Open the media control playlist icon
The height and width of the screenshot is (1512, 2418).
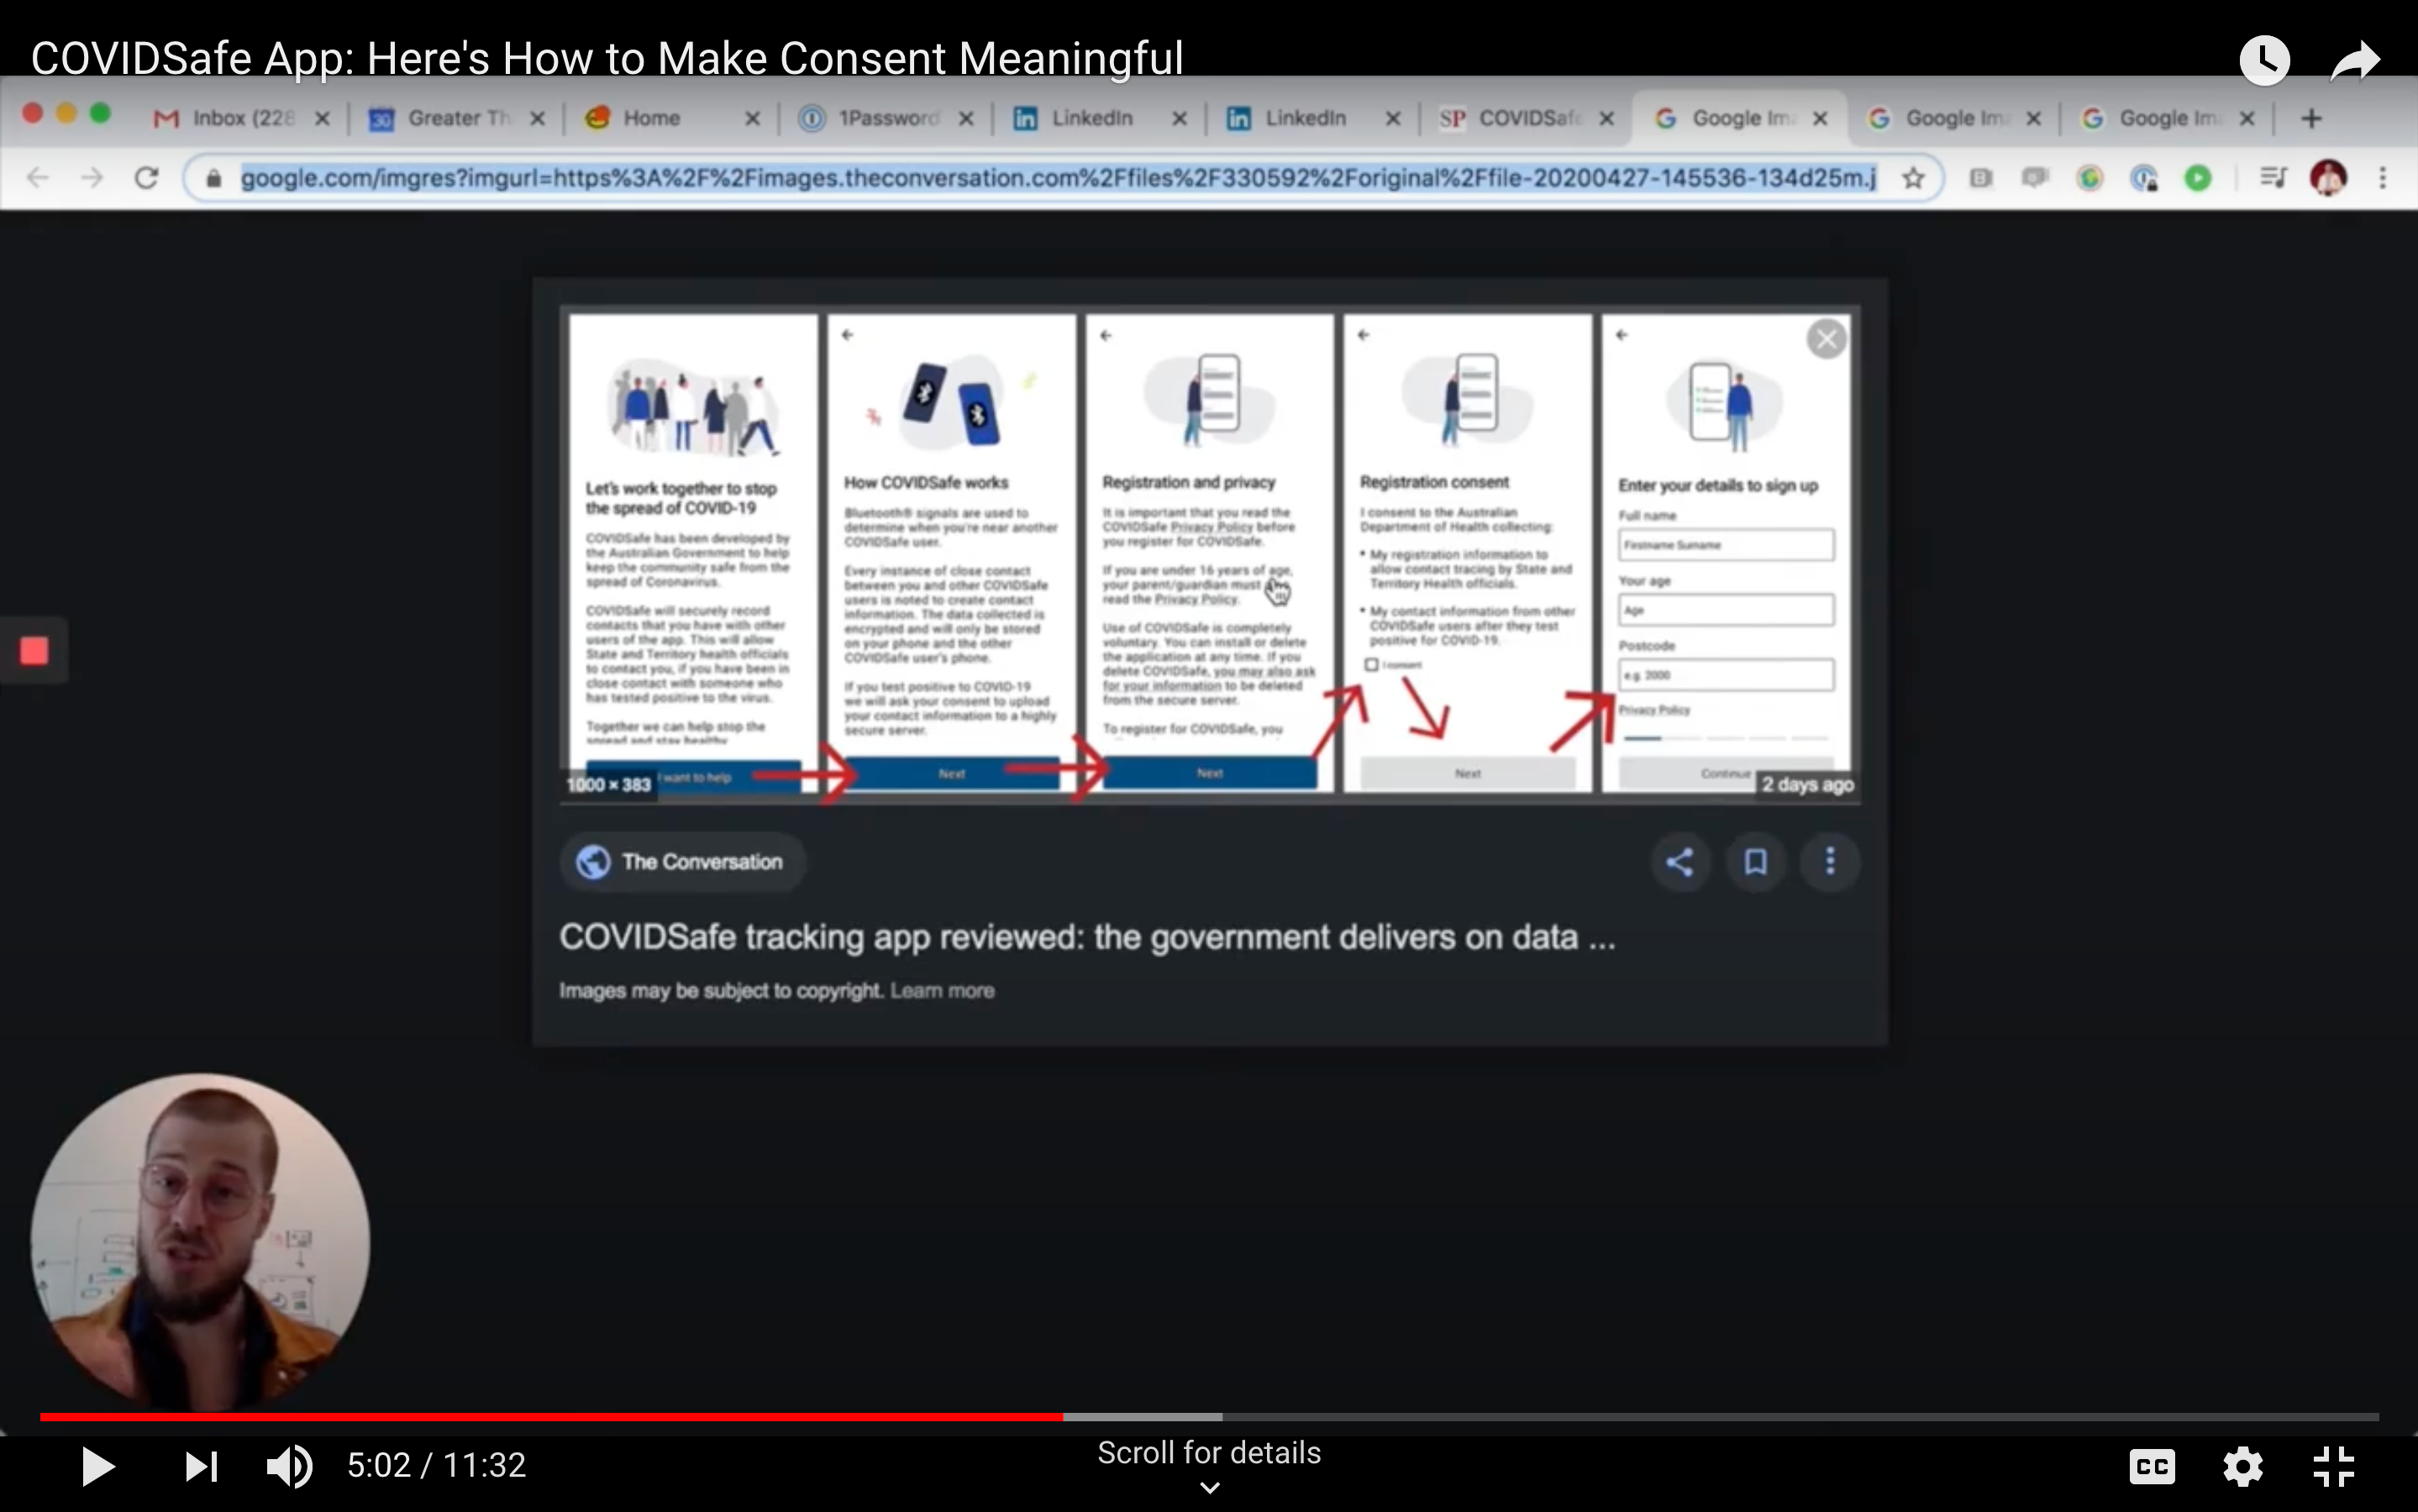(2273, 178)
